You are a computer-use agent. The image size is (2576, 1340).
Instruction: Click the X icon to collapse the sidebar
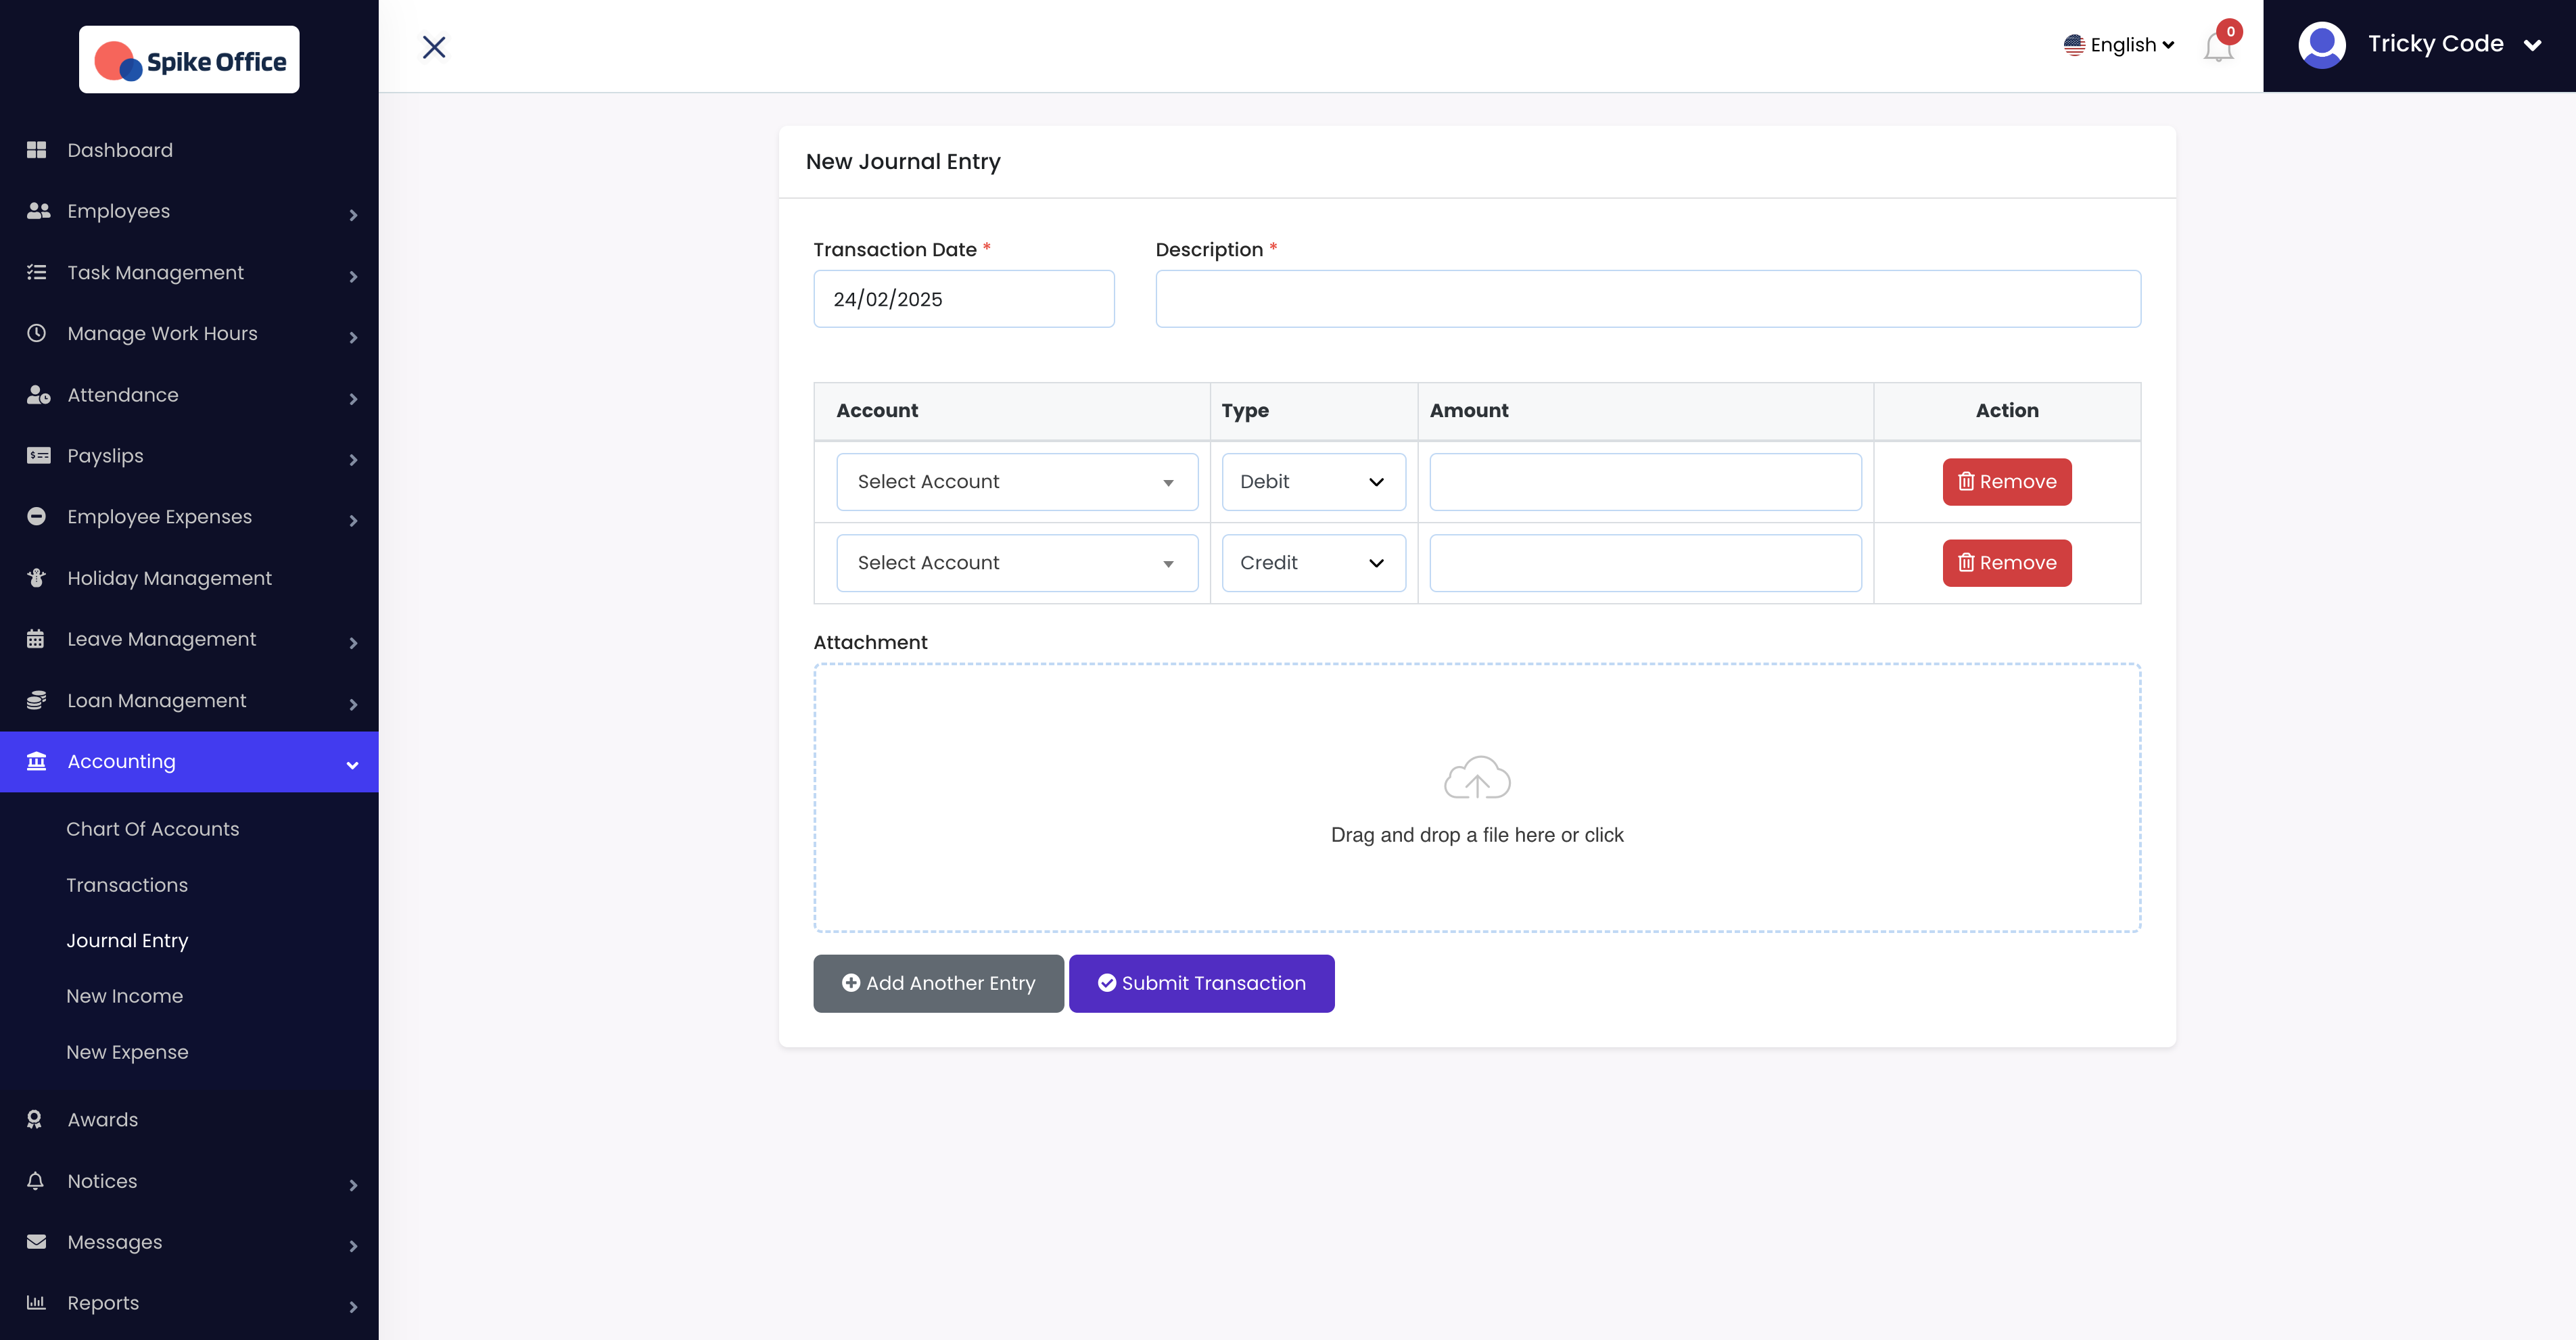[x=434, y=47]
